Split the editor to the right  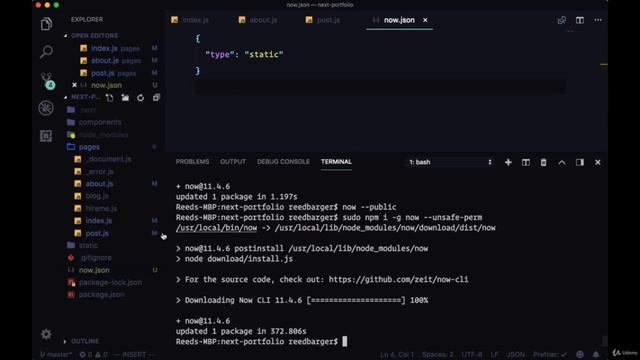pos(580,20)
